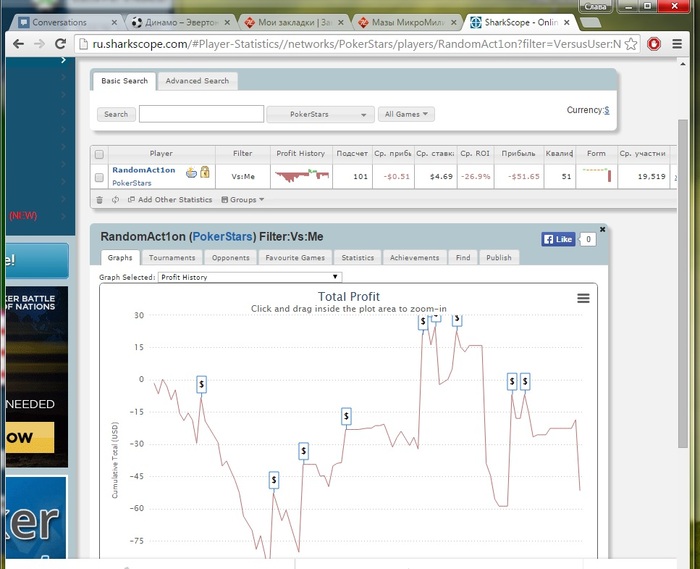Click the Form sparkline in row
700x569 pixels.
coord(596,175)
